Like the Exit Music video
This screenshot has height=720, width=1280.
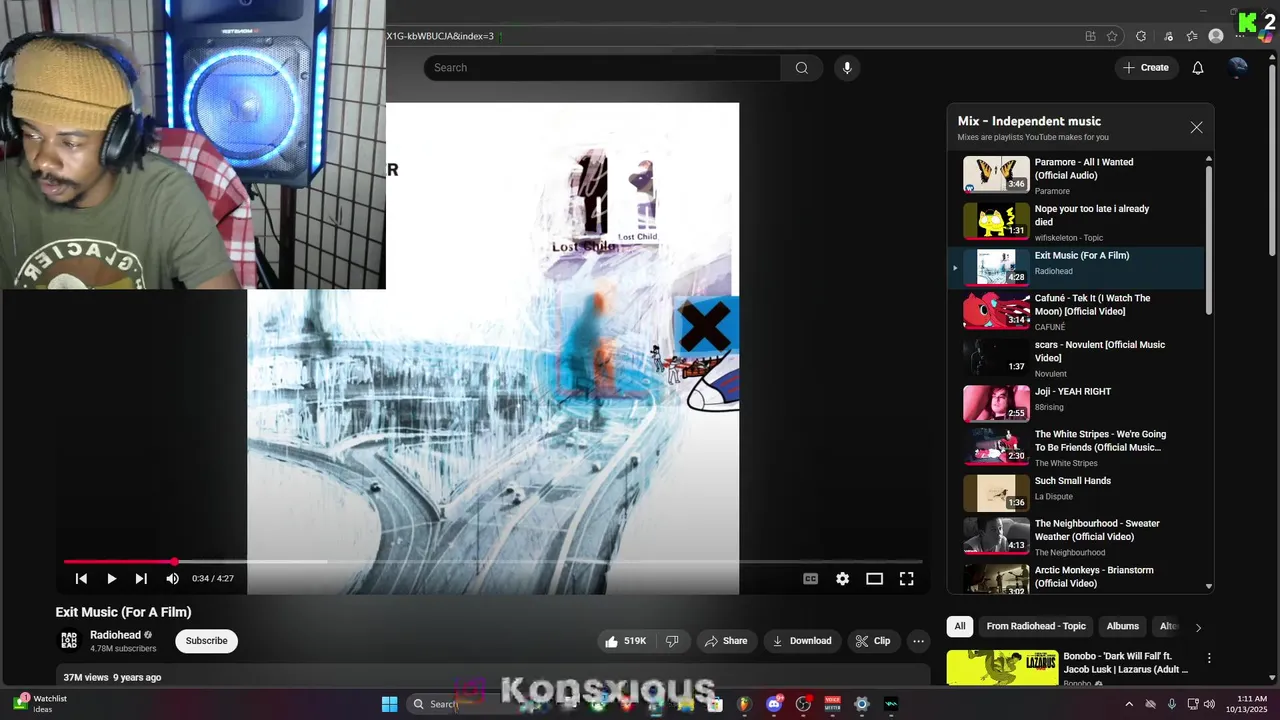coord(626,641)
